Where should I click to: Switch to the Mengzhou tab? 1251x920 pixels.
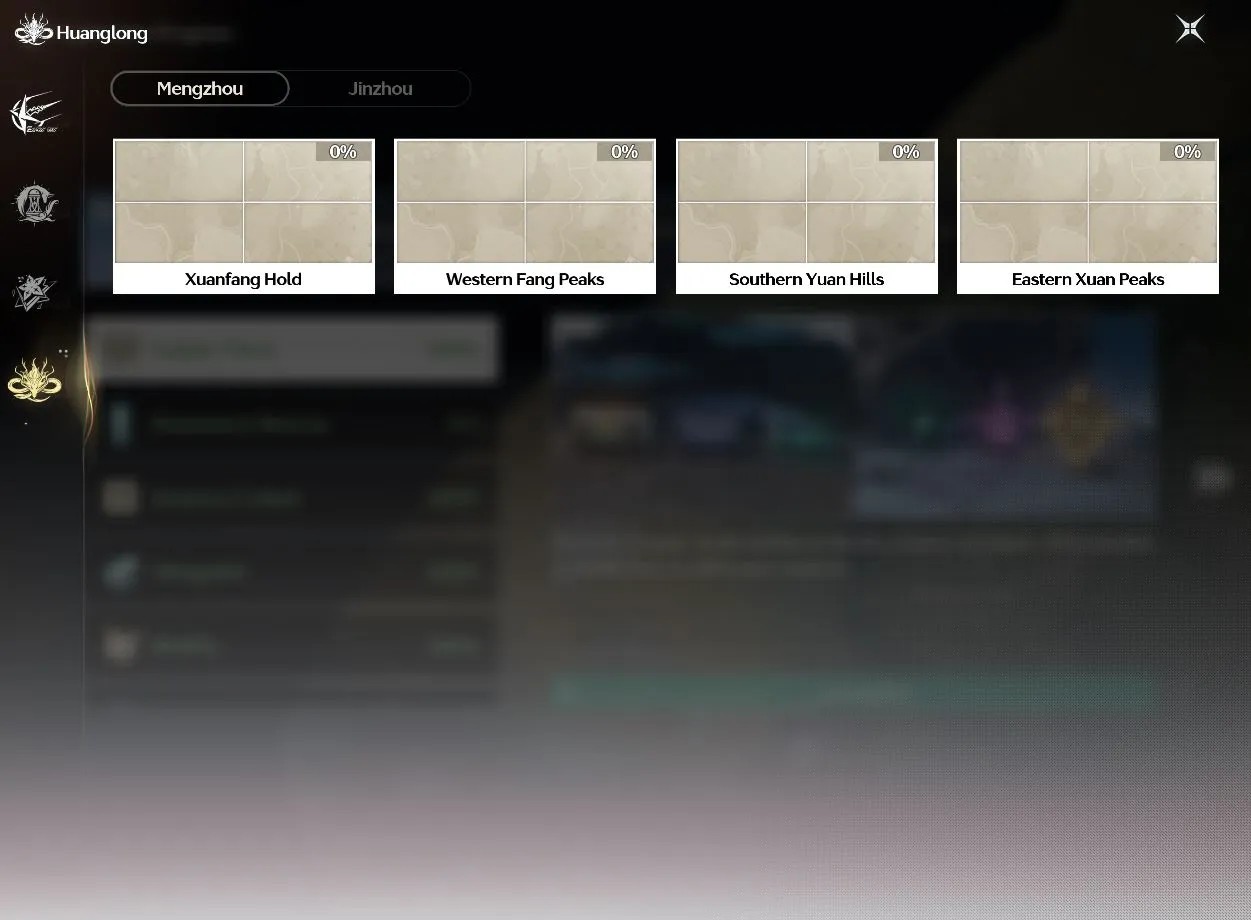[x=200, y=89]
